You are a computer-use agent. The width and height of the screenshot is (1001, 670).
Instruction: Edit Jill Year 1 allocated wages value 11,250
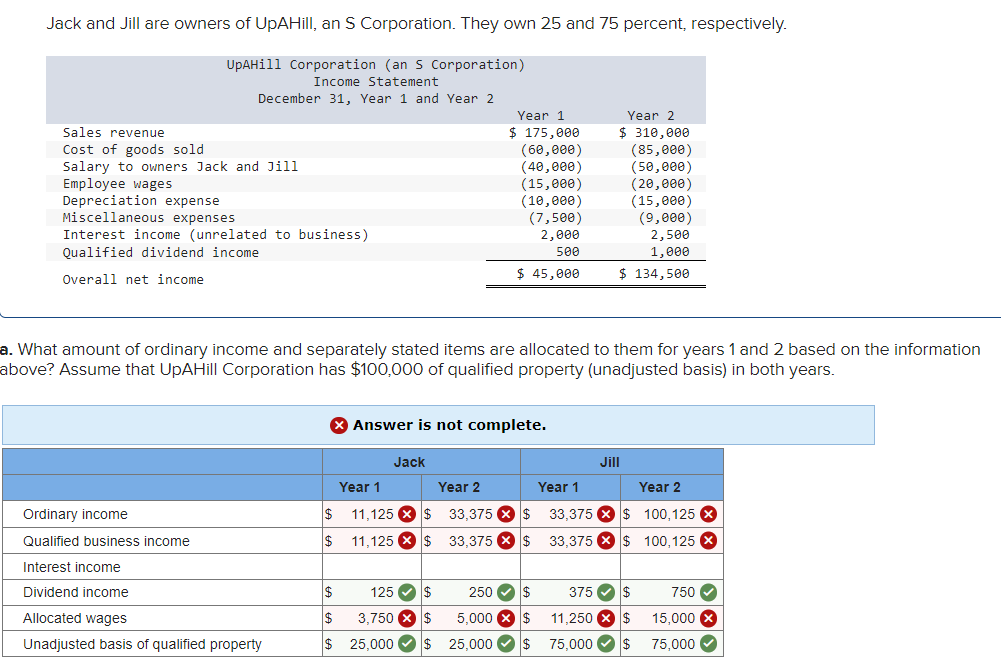click(572, 618)
